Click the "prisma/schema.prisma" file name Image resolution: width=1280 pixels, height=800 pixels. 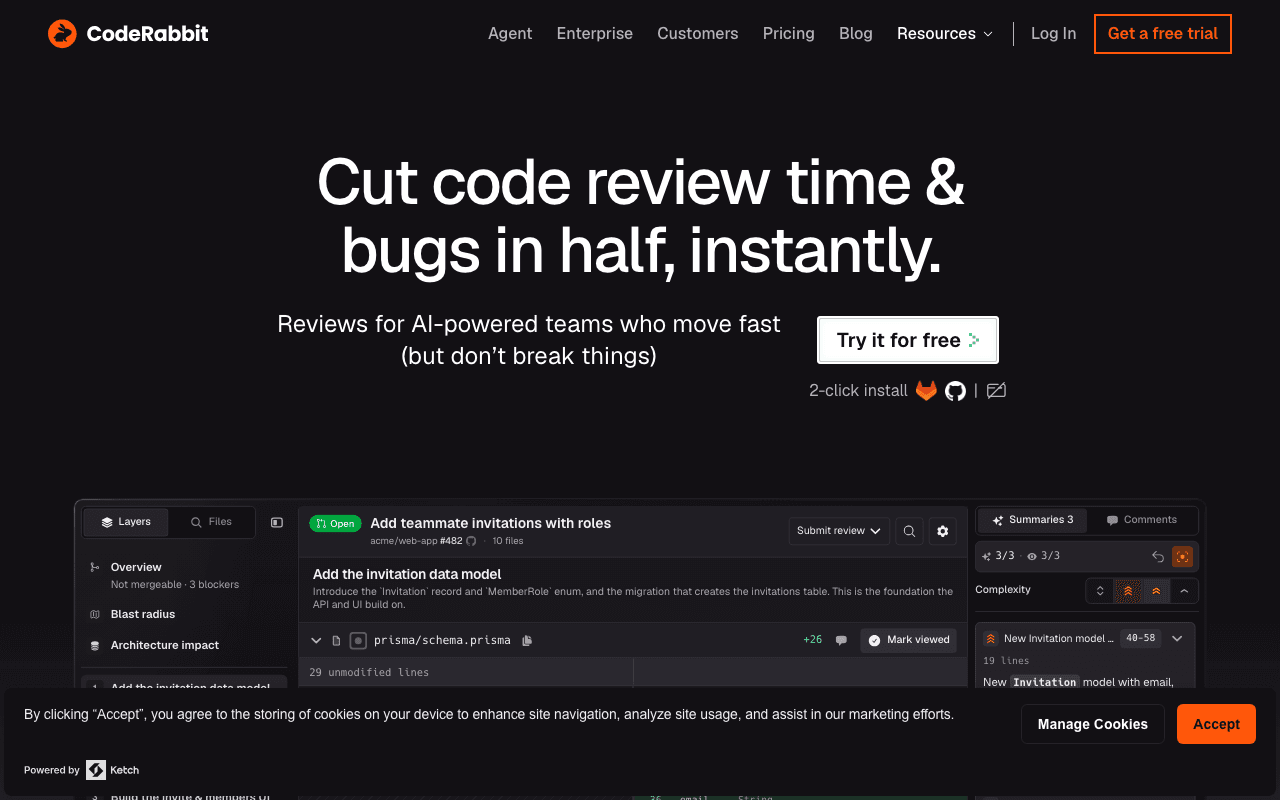pos(442,640)
